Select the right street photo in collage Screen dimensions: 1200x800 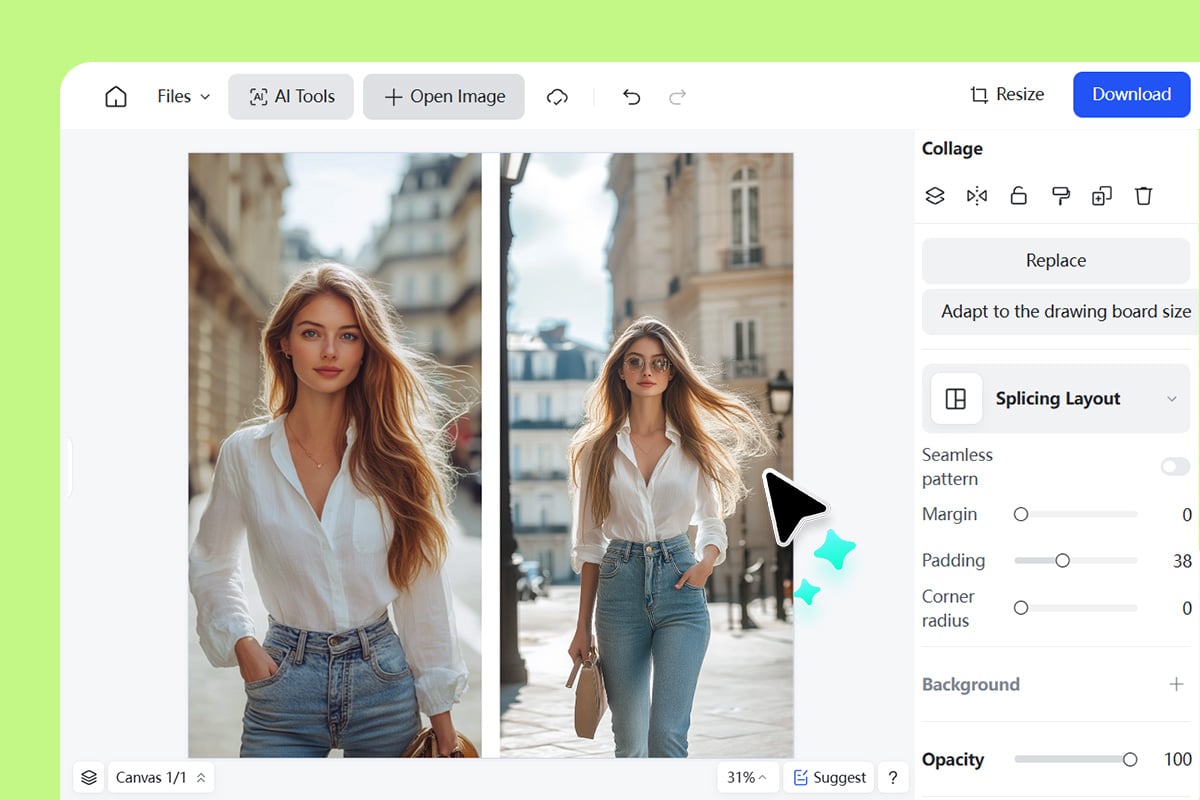click(x=647, y=455)
